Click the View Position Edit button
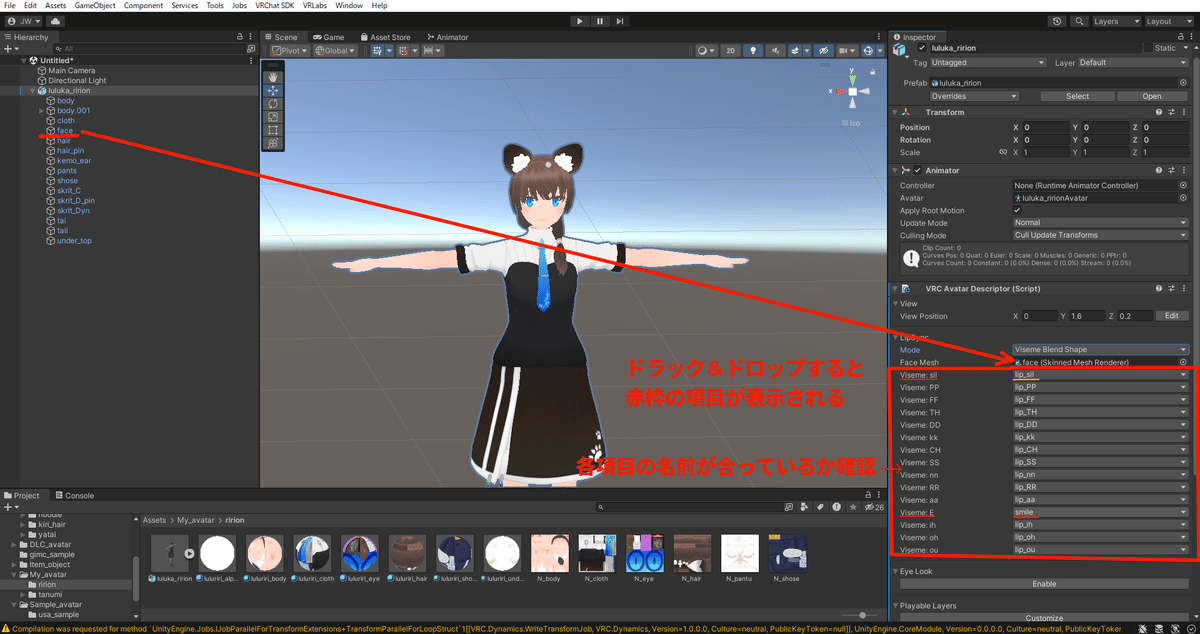The width and height of the screenshot is (1200, 634). [x=1172, y=315]
